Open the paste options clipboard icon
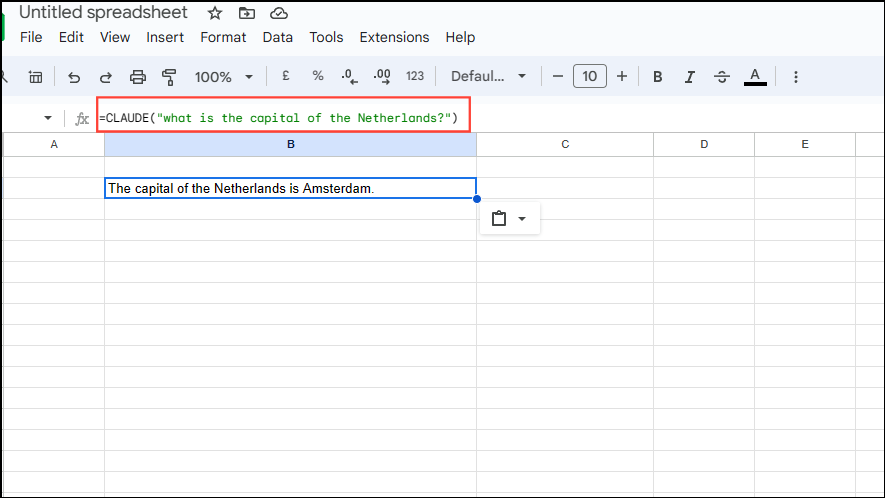885x498 pixels. (499, 219)
